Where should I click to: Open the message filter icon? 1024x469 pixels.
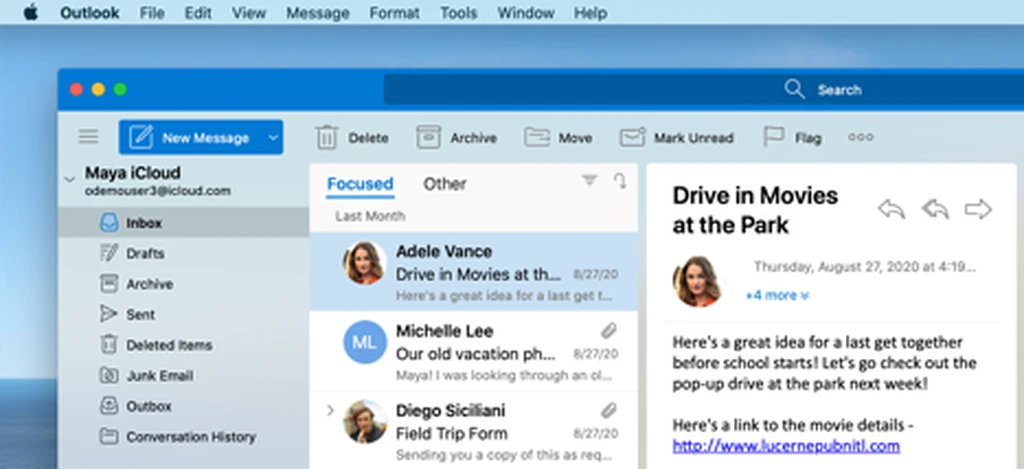pos(589,180)
